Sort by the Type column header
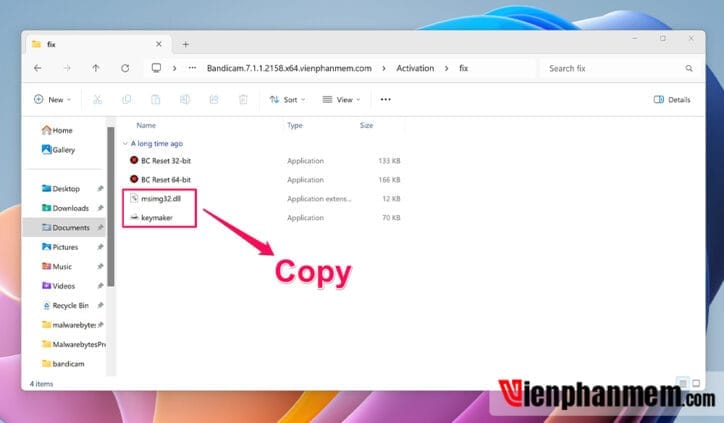Viewport: 724px width, 423px height. (x=295, y=125)
